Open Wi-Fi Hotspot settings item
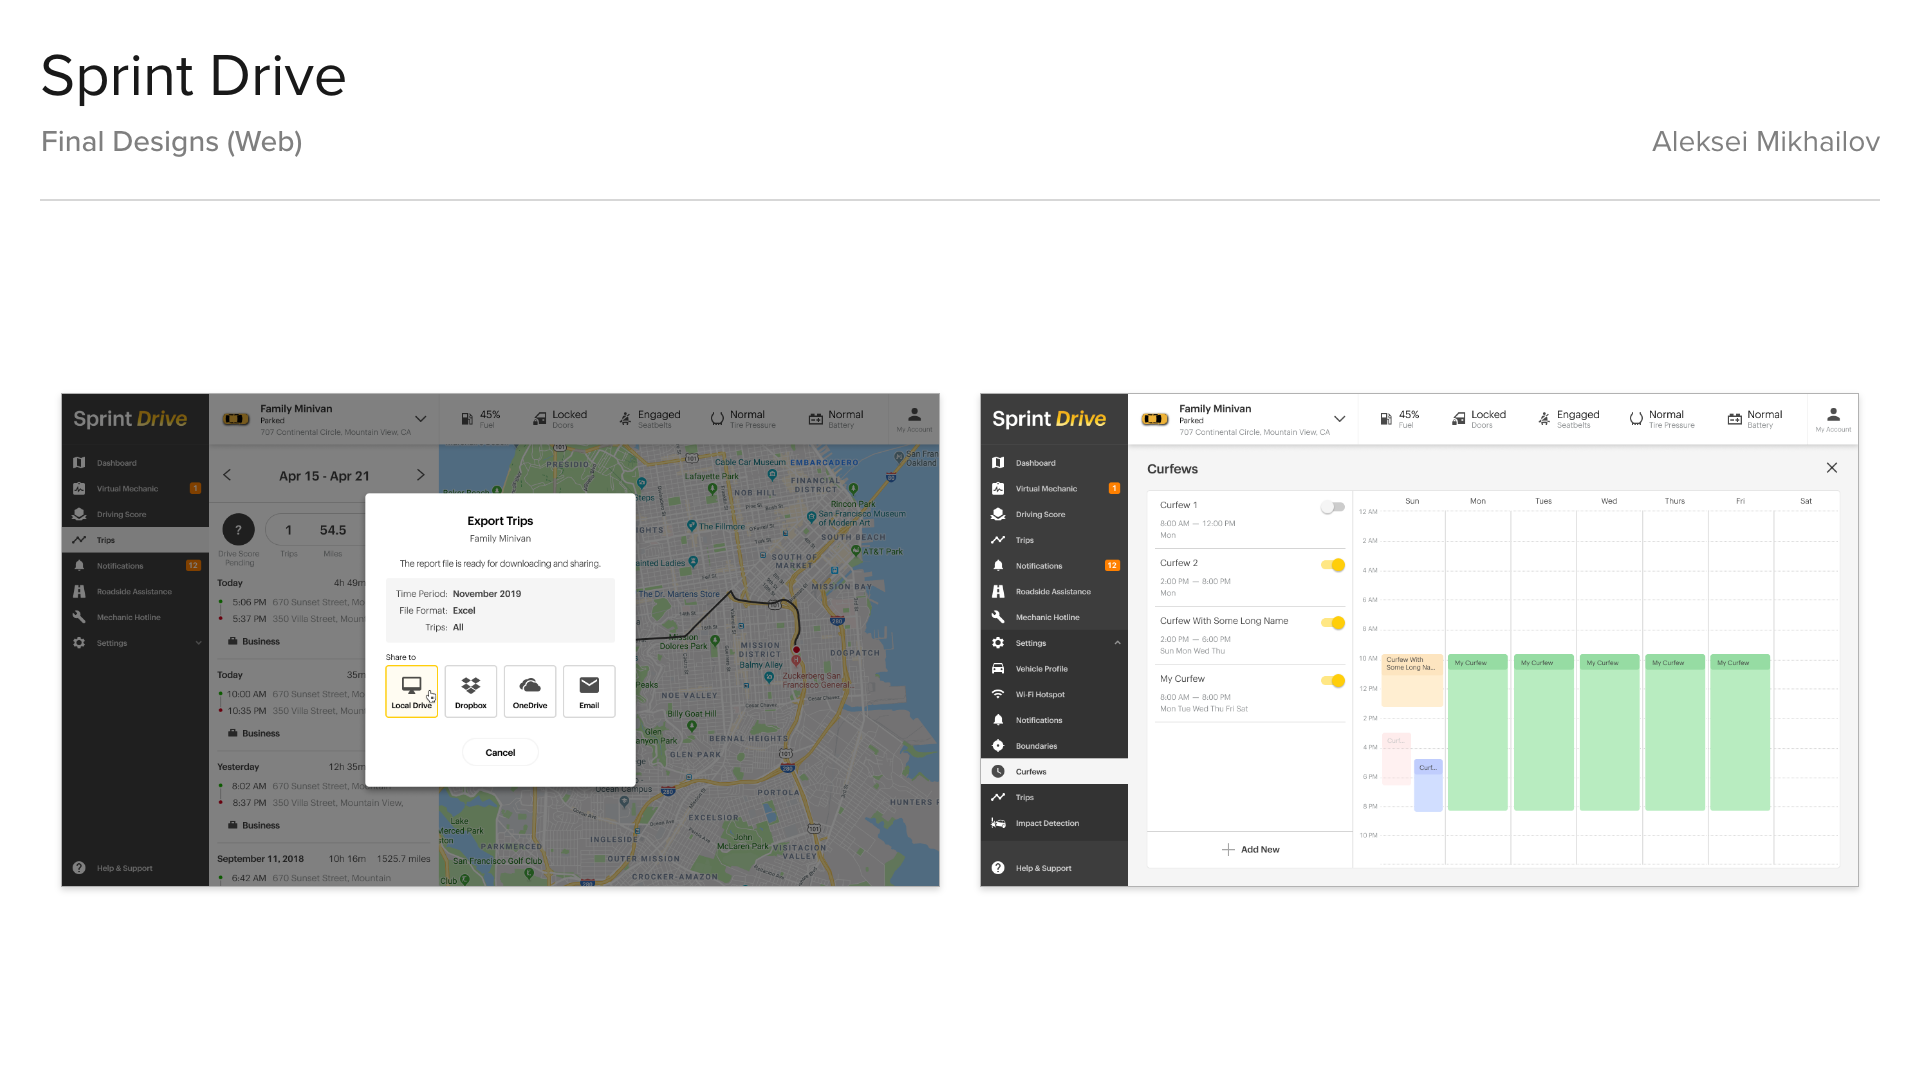The image size is (1920, 1080). [x=1054, y=694]
